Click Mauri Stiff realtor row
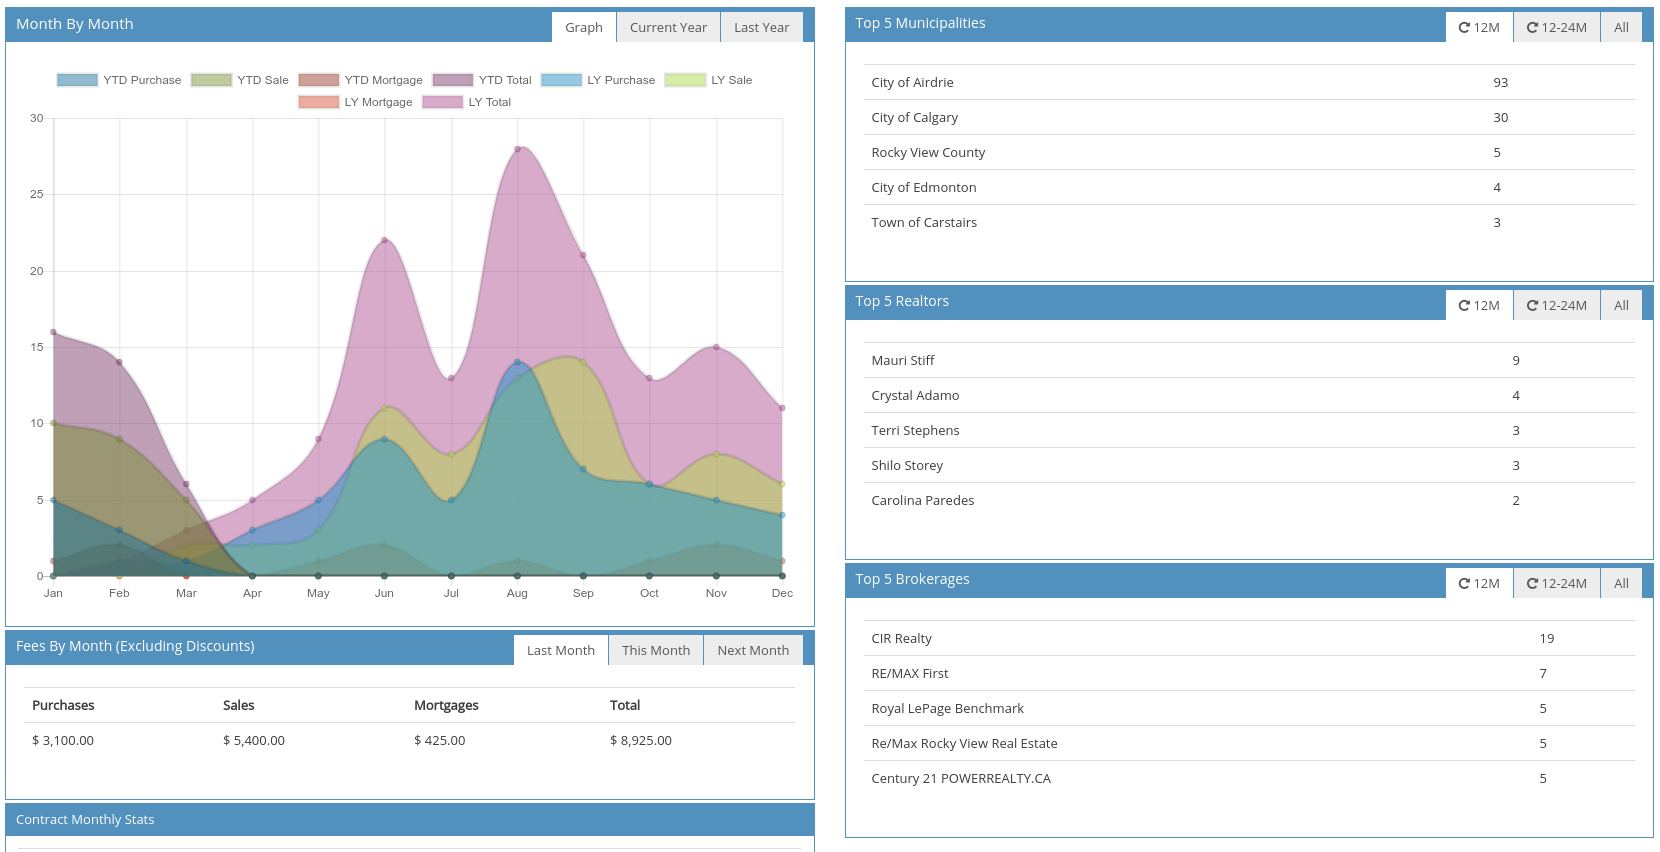1660x852 pixels. pos(1249,360)
